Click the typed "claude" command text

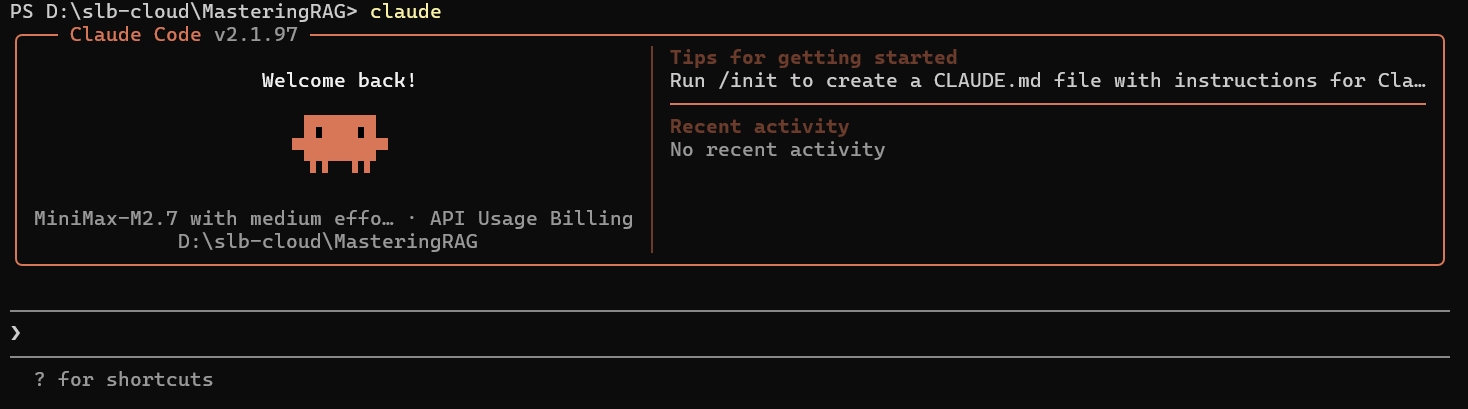405,12
